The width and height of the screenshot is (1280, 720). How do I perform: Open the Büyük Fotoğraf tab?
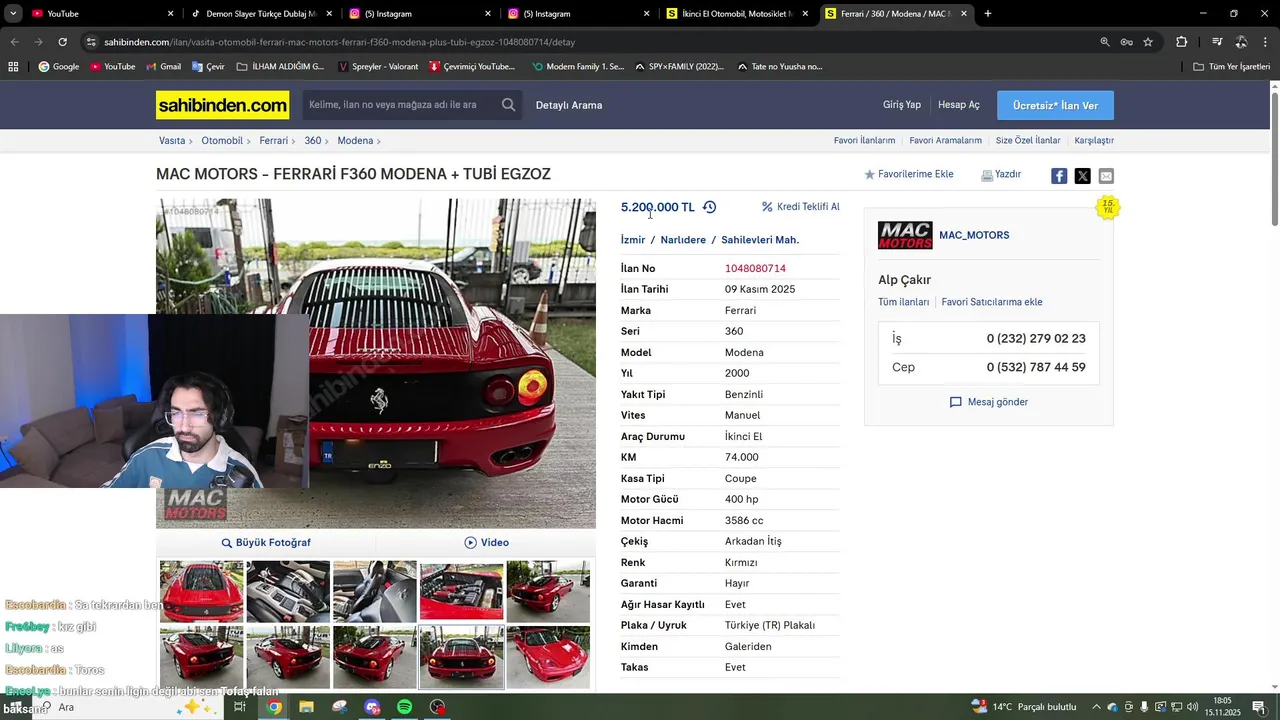[266, 543]
